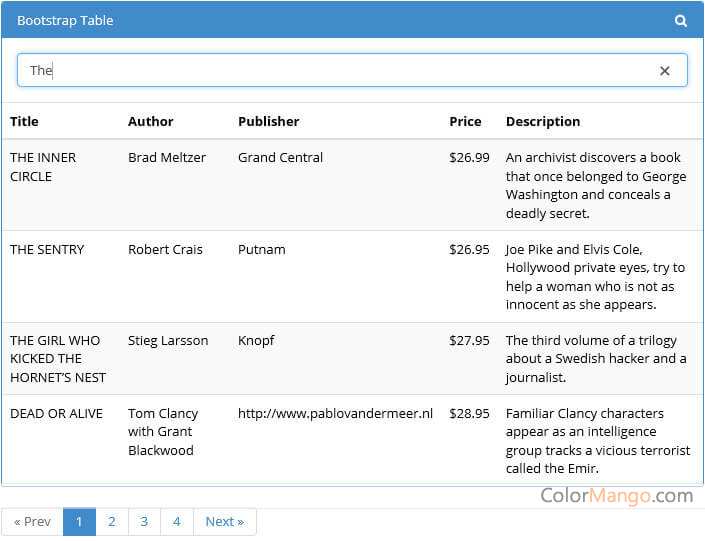Click inside the search input containing 'The'

coord(340,70)
